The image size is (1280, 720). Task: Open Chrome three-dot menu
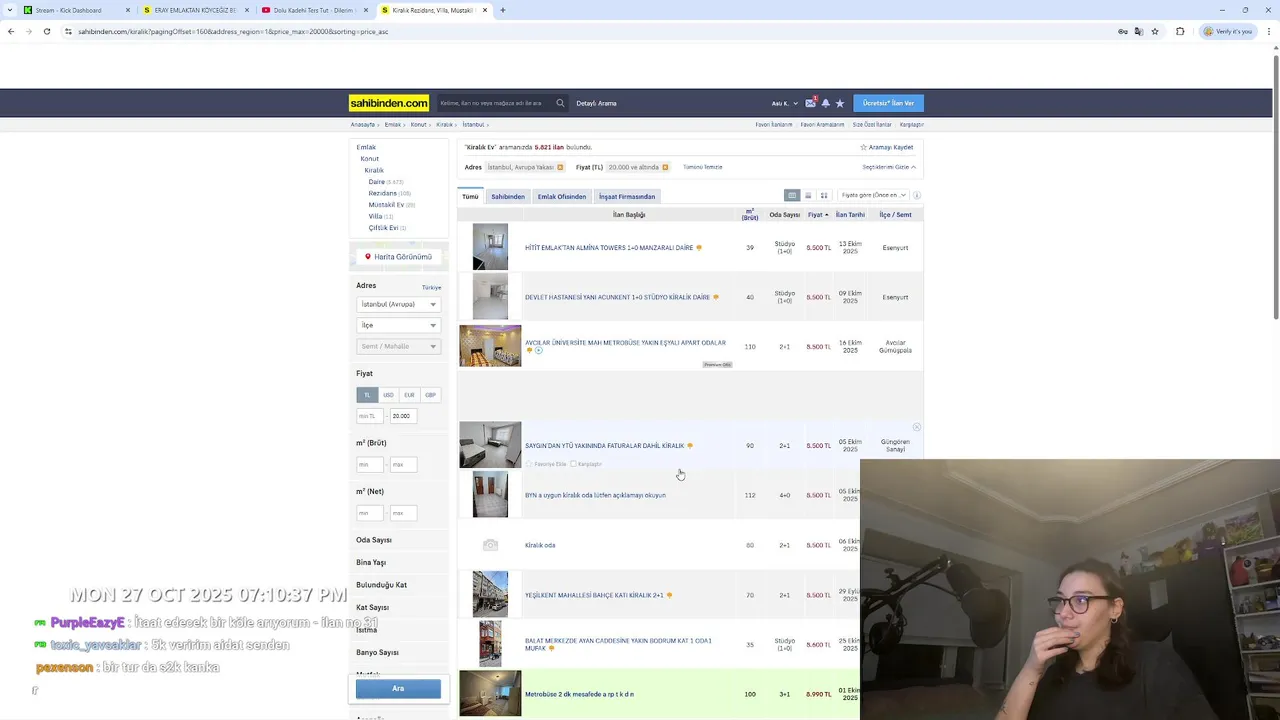[x=1268, y=31]
